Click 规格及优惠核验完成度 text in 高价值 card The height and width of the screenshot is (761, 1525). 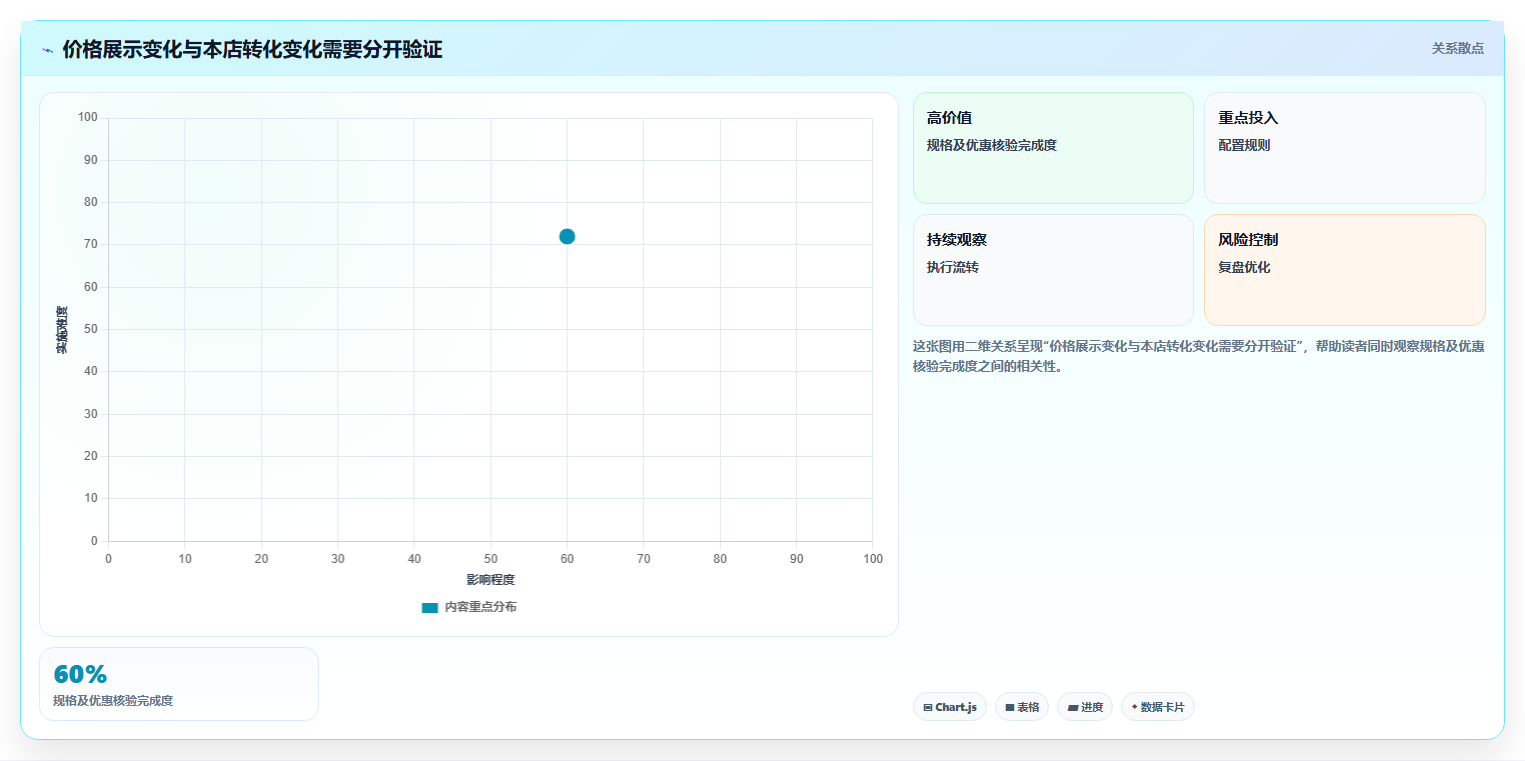pyautogui.click(x=992, y=145)
